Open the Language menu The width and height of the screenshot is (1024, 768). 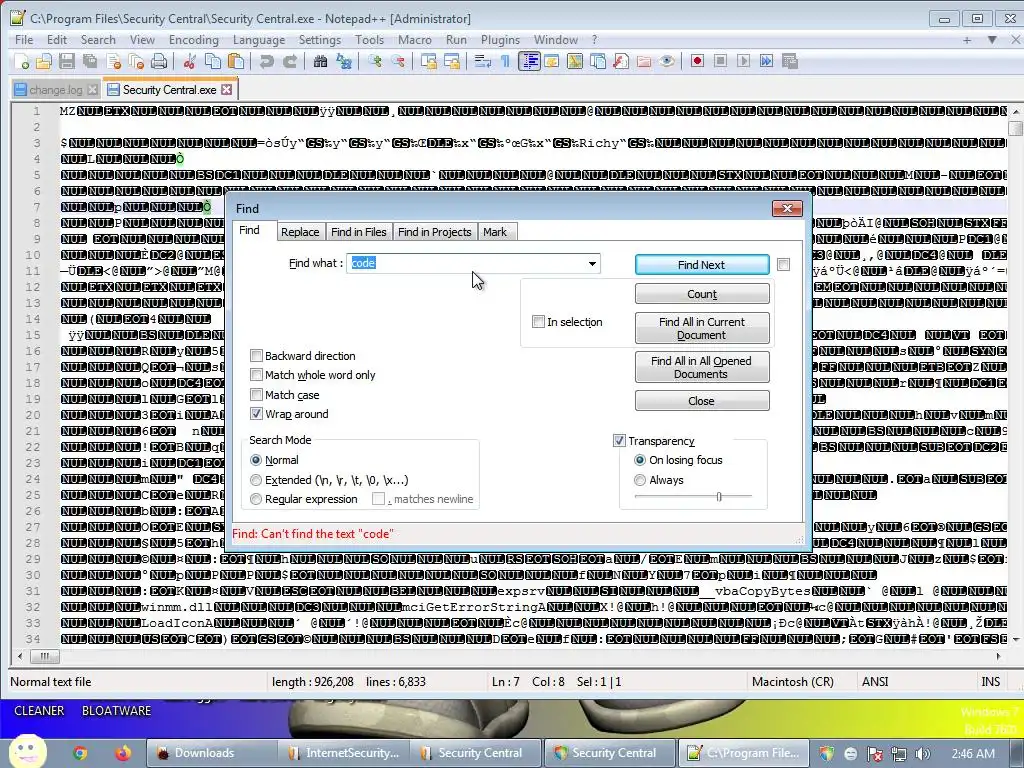[x=259, y=40]
